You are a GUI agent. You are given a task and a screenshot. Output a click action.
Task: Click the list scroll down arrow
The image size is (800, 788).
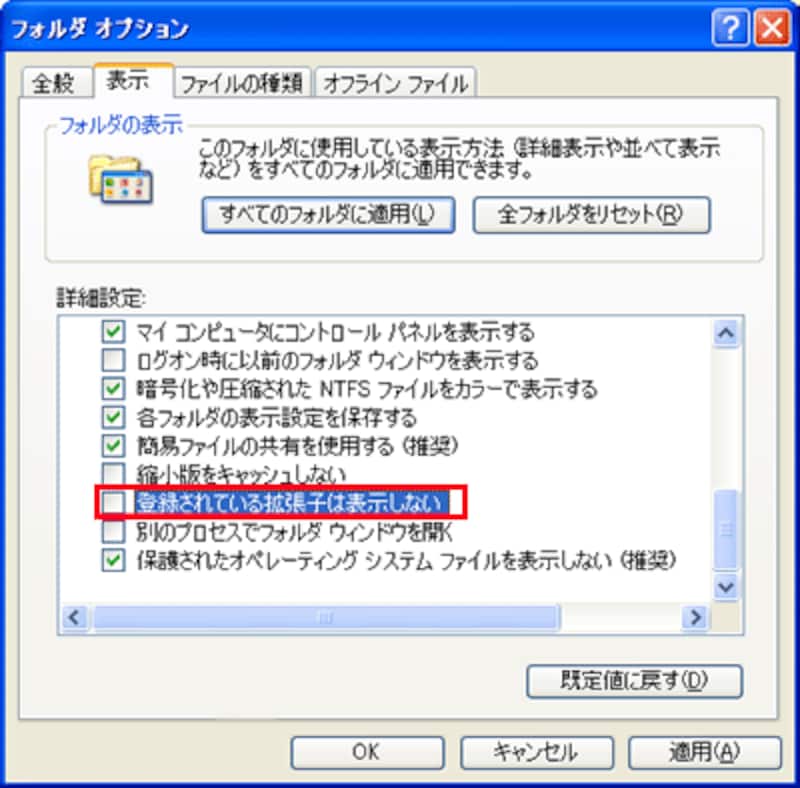click(726, 587)
